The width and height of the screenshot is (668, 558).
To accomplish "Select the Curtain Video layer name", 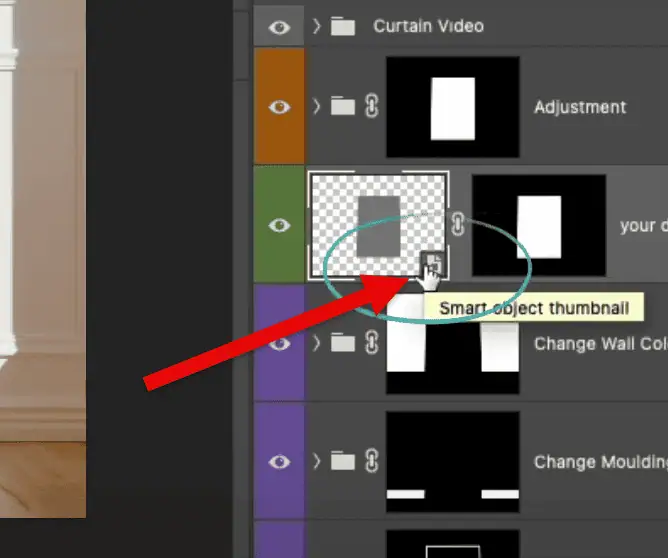I will 429,26.
